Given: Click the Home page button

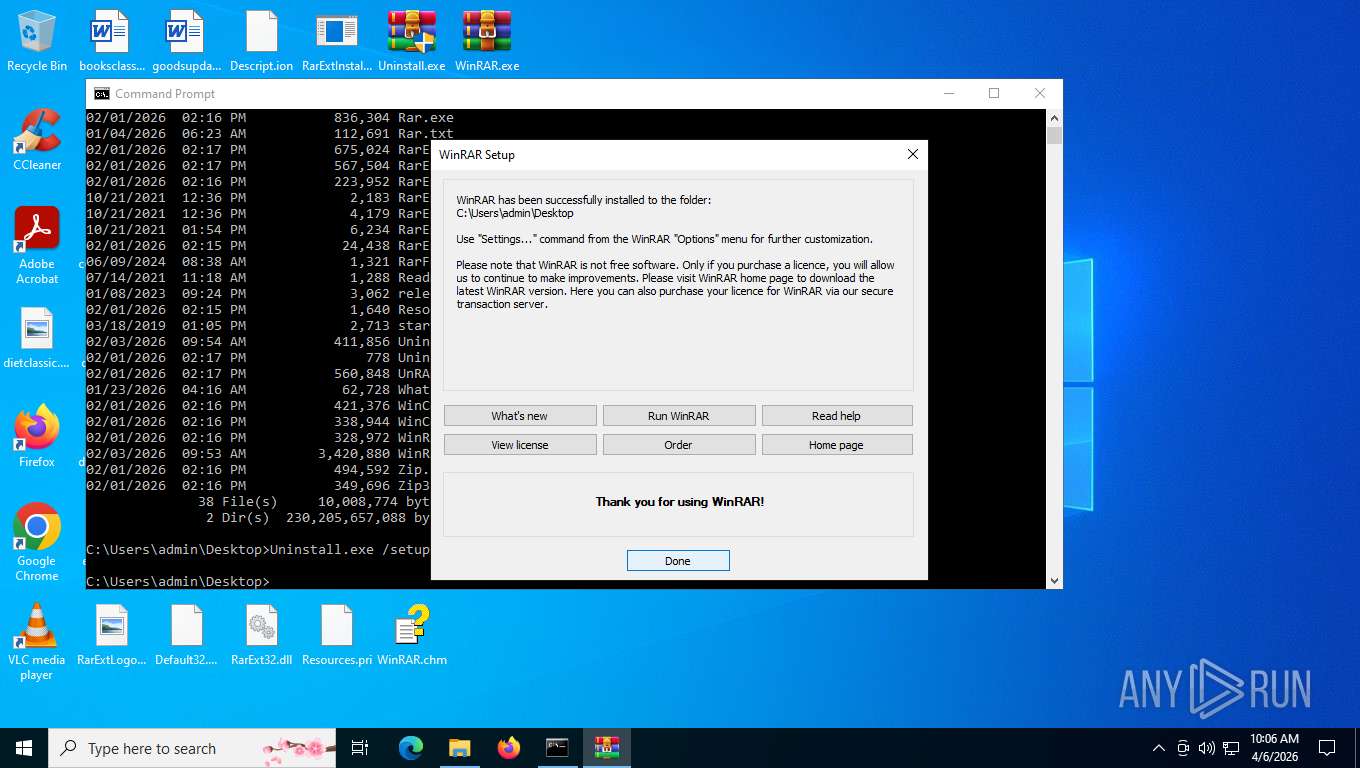Looking at the screenshot, I should tap(837, 445).
